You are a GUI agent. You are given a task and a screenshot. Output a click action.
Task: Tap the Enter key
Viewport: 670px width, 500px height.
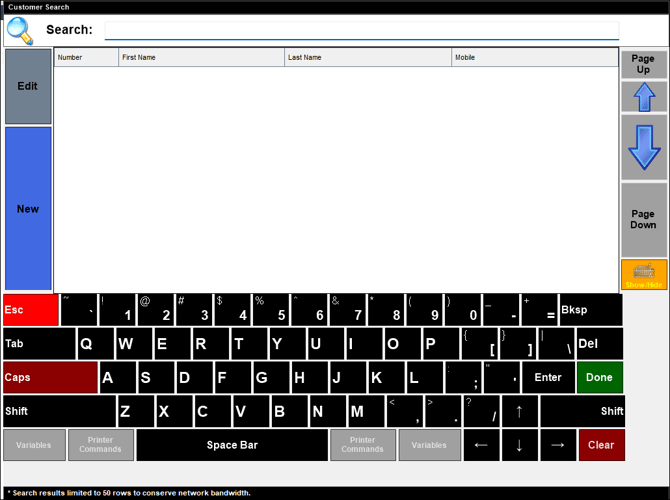[548, 377]
